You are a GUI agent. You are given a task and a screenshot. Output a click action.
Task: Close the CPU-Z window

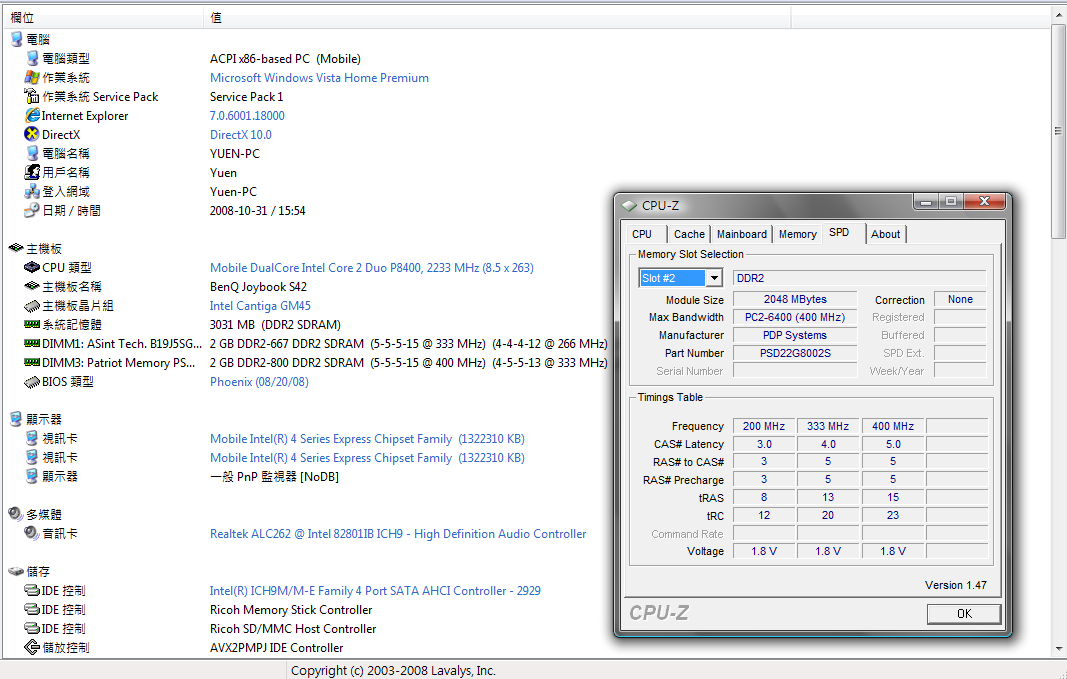[x=985, y=201]
